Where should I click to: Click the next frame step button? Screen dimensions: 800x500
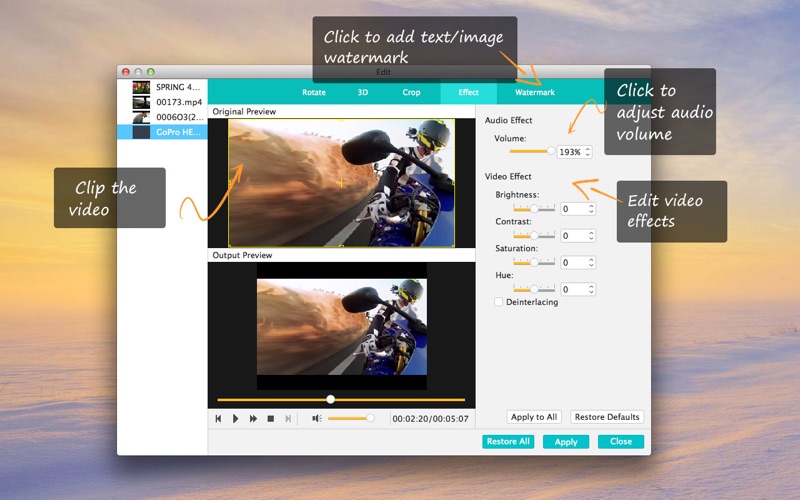(288, 418)
